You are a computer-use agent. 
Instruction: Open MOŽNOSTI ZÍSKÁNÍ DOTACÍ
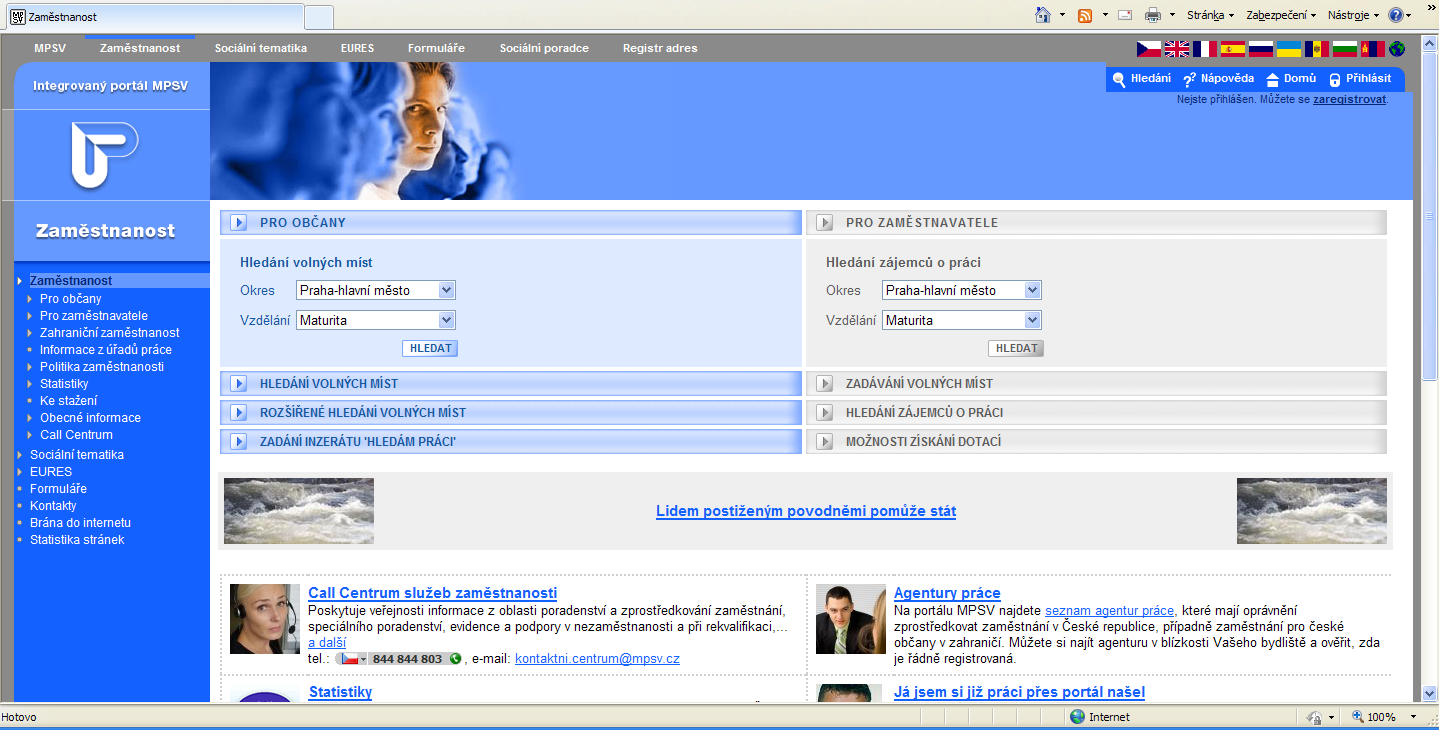(1097, 441)
